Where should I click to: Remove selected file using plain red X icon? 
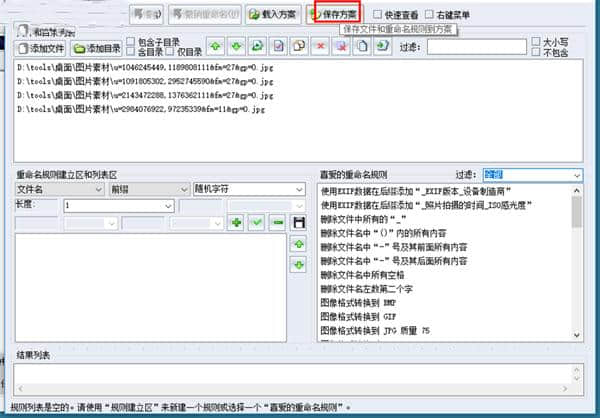pos(320,47)
